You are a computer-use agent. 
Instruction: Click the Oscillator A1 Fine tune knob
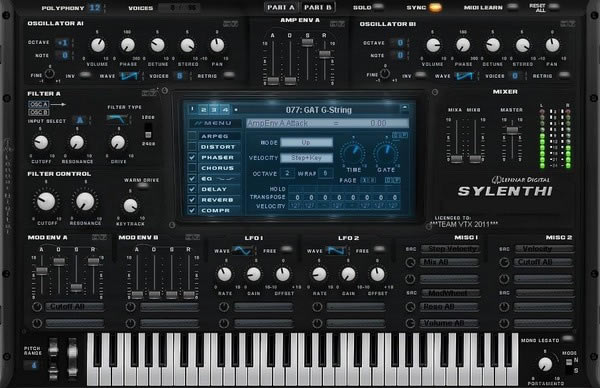click(49, 73)
